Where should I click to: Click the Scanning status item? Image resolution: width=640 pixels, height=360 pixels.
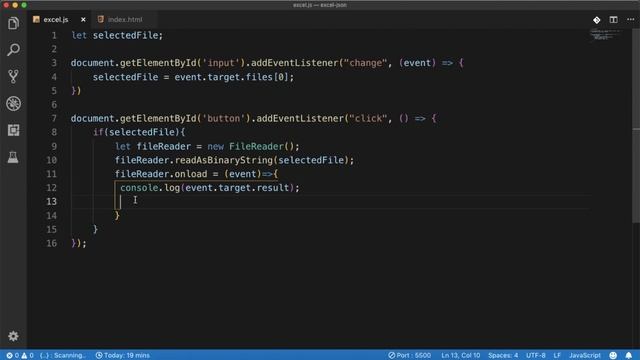pyautogui.click(x=63, y=356)
